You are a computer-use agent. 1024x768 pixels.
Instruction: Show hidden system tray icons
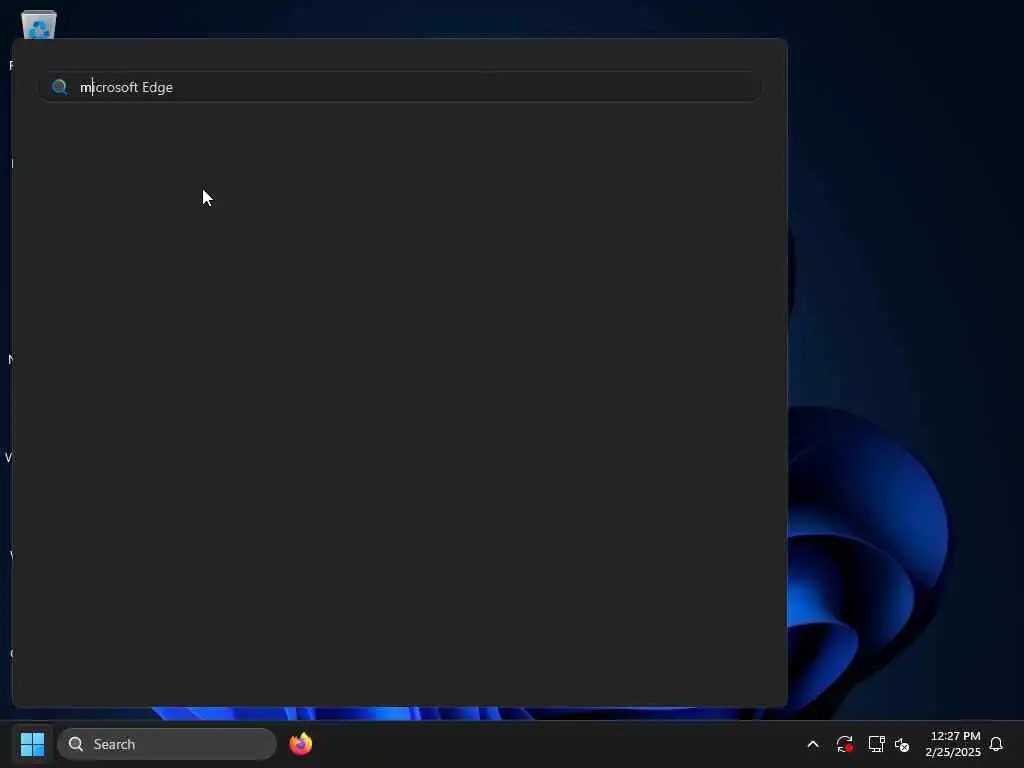(x=813, y=744)
